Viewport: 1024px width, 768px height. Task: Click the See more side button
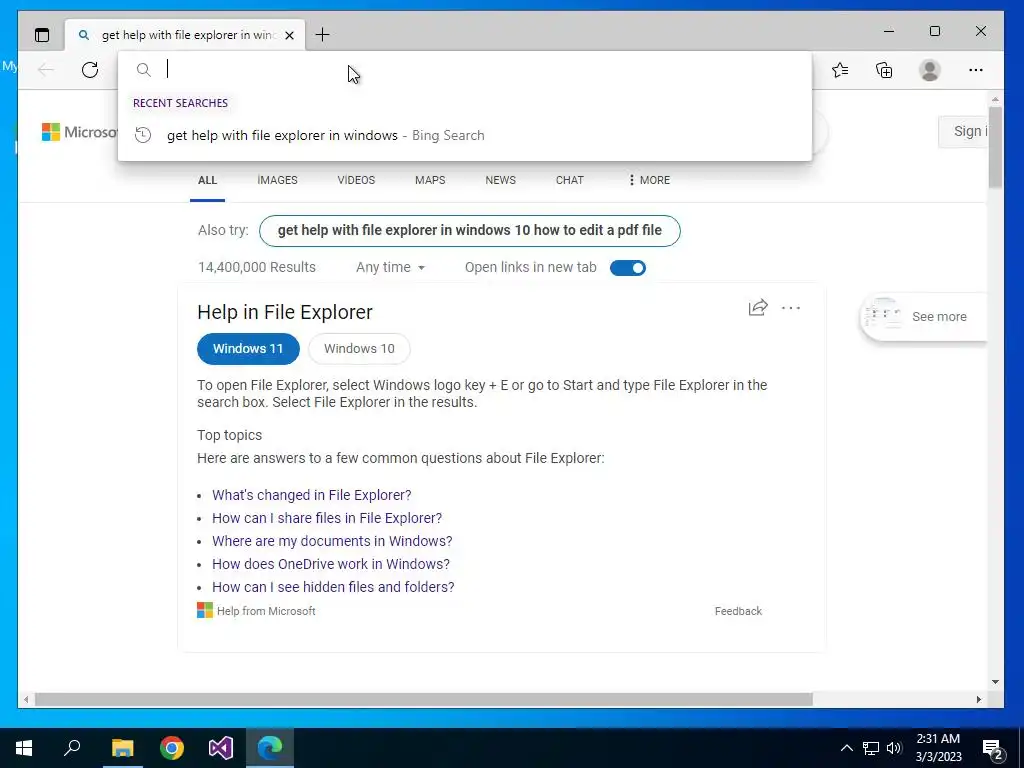click(x=923, y=317)
